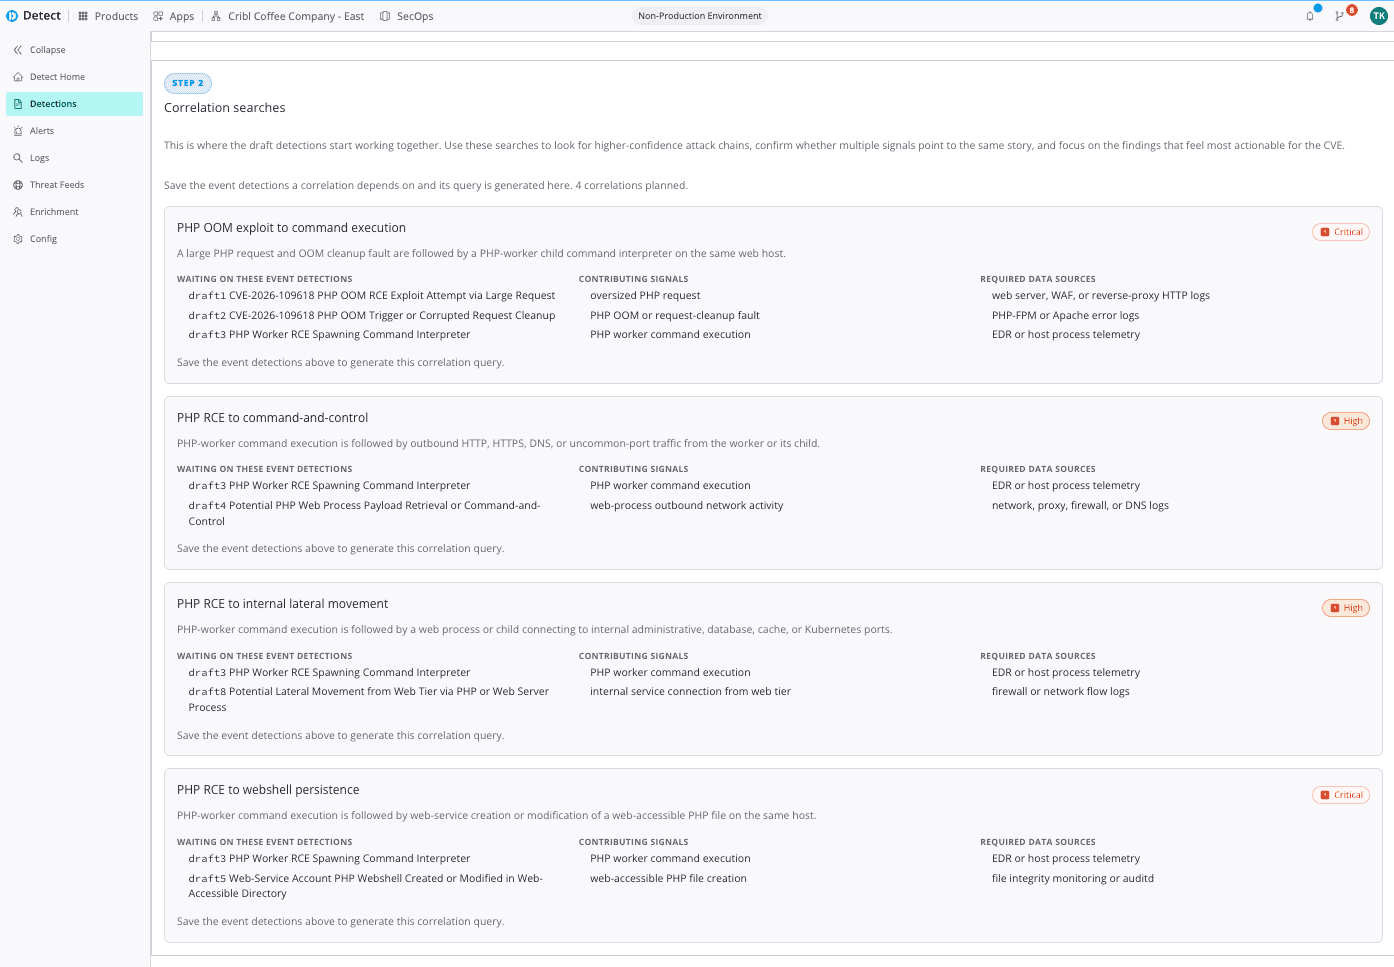Click the STEP 2 badge

coord(188,83)
